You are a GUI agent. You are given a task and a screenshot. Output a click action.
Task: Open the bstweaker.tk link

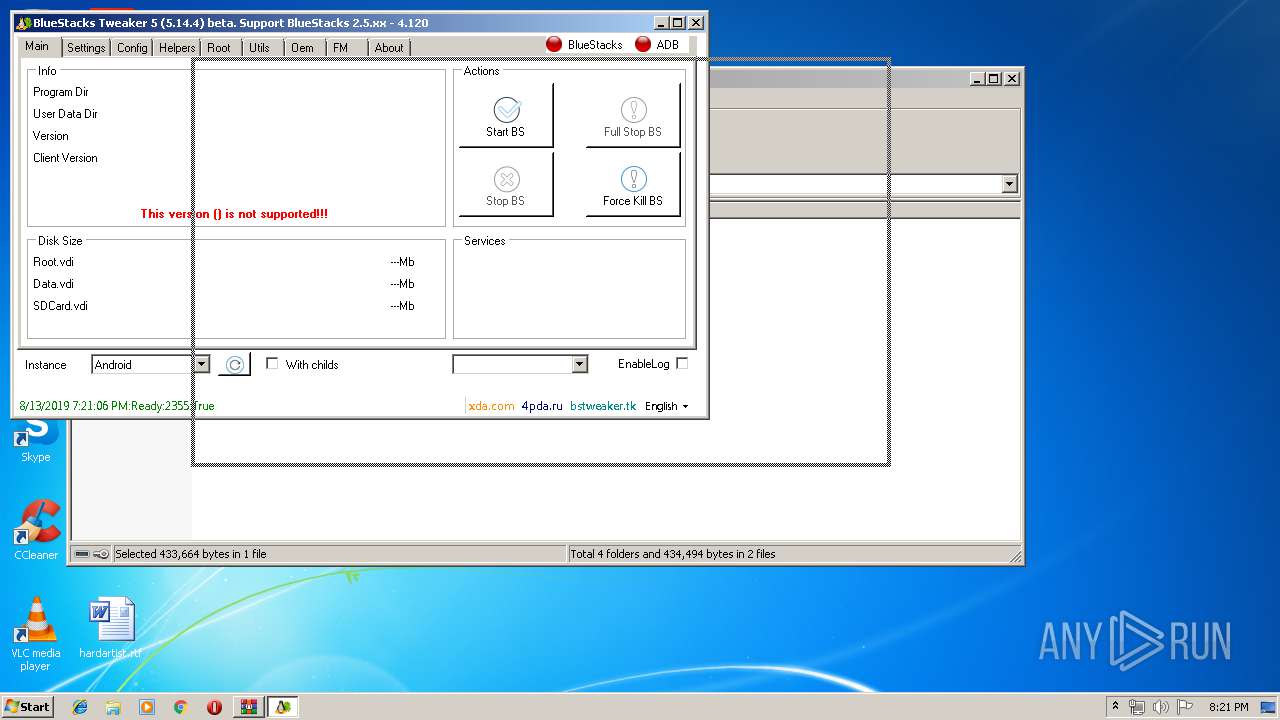click(x=603, y=406)
